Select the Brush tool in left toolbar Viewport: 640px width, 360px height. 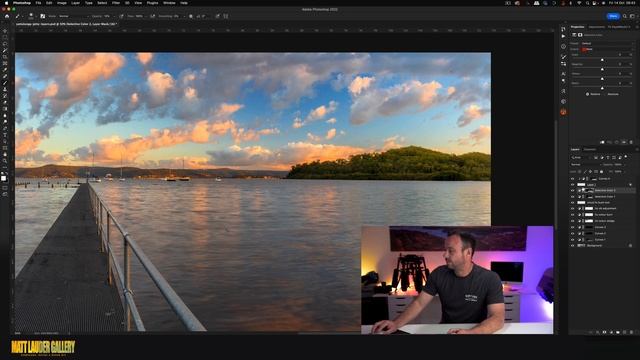[5, 82]
